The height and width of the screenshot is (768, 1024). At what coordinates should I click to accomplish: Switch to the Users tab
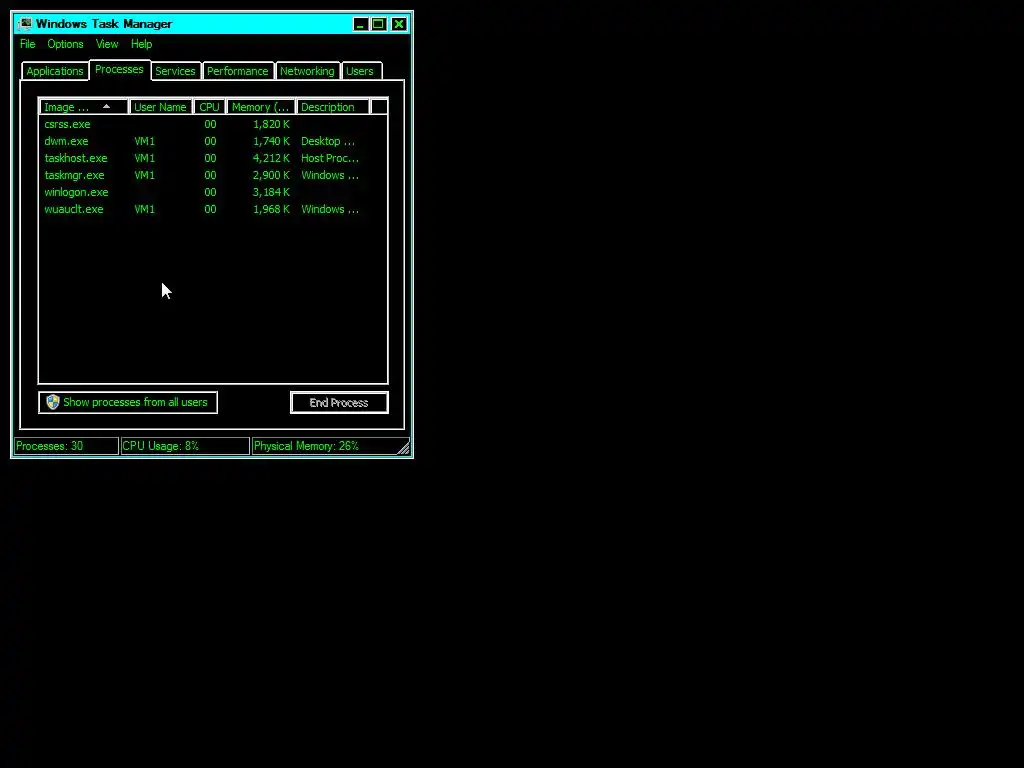click(x=360, y=71)
